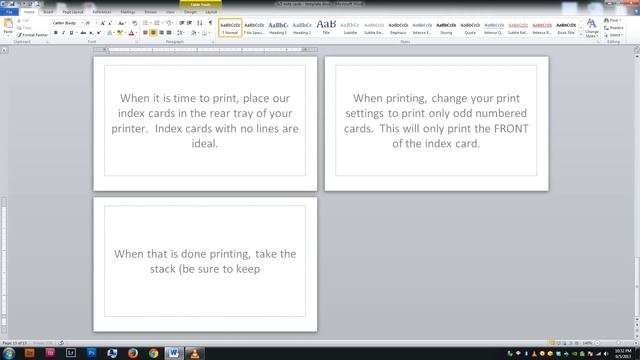Click the Numbering list icon
640x360 pixels.
tap(157, 23)
